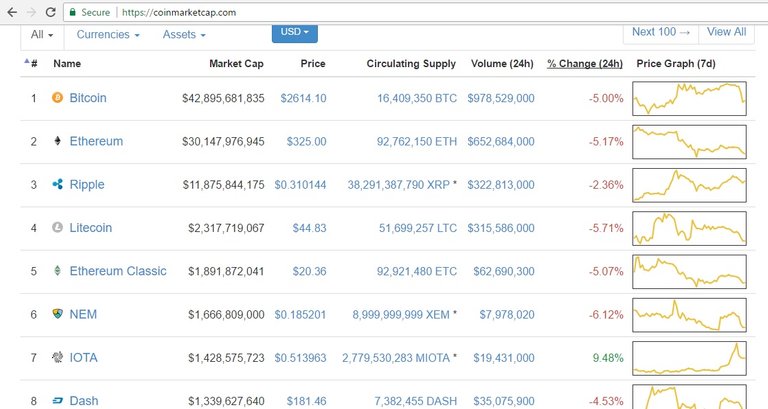Click the Ethereum Classic logo icon
The width and height of the screenshot is (768, 409).
pyautogui.click(x=57, y=271)
